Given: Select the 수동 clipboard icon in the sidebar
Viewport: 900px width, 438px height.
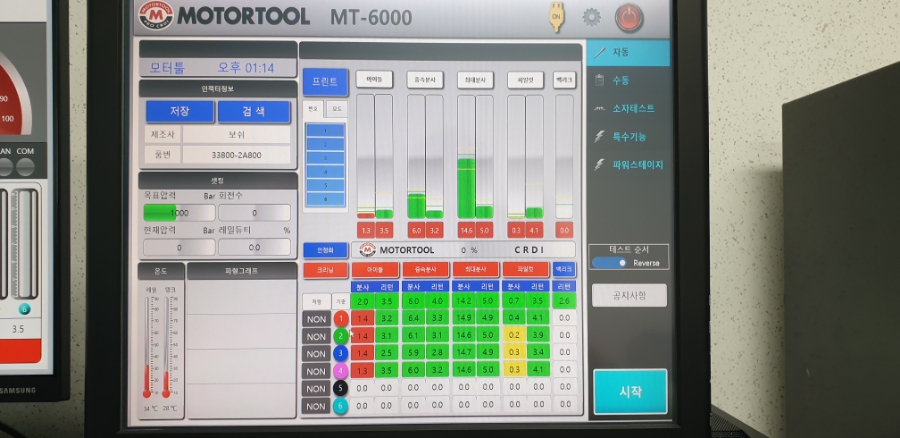Looking at the screenshot, I should (x=600, y=80).
